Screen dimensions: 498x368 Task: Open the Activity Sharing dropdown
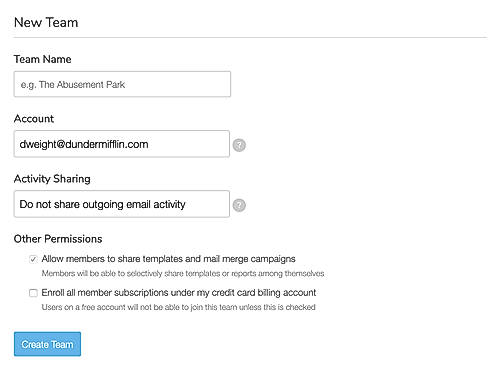tap(122, 204)
